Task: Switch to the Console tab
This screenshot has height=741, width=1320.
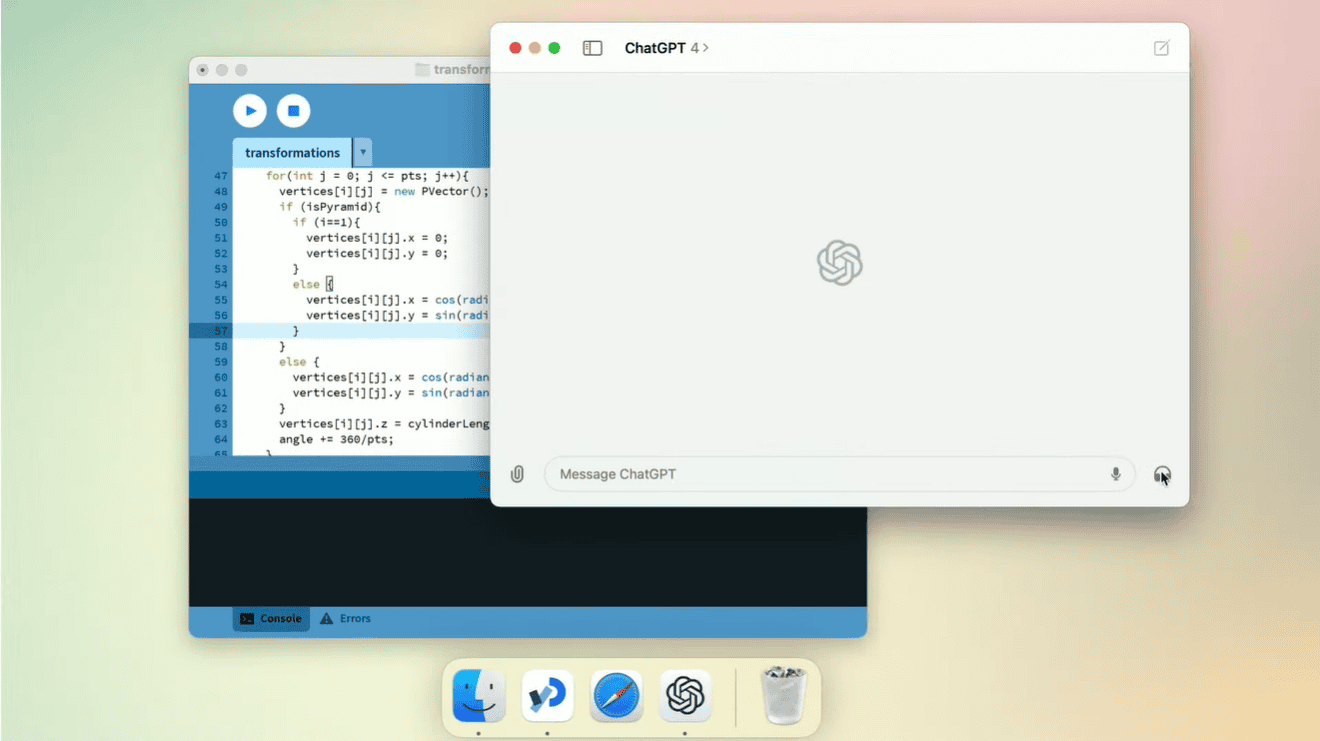Action: (x=270, y=618)
